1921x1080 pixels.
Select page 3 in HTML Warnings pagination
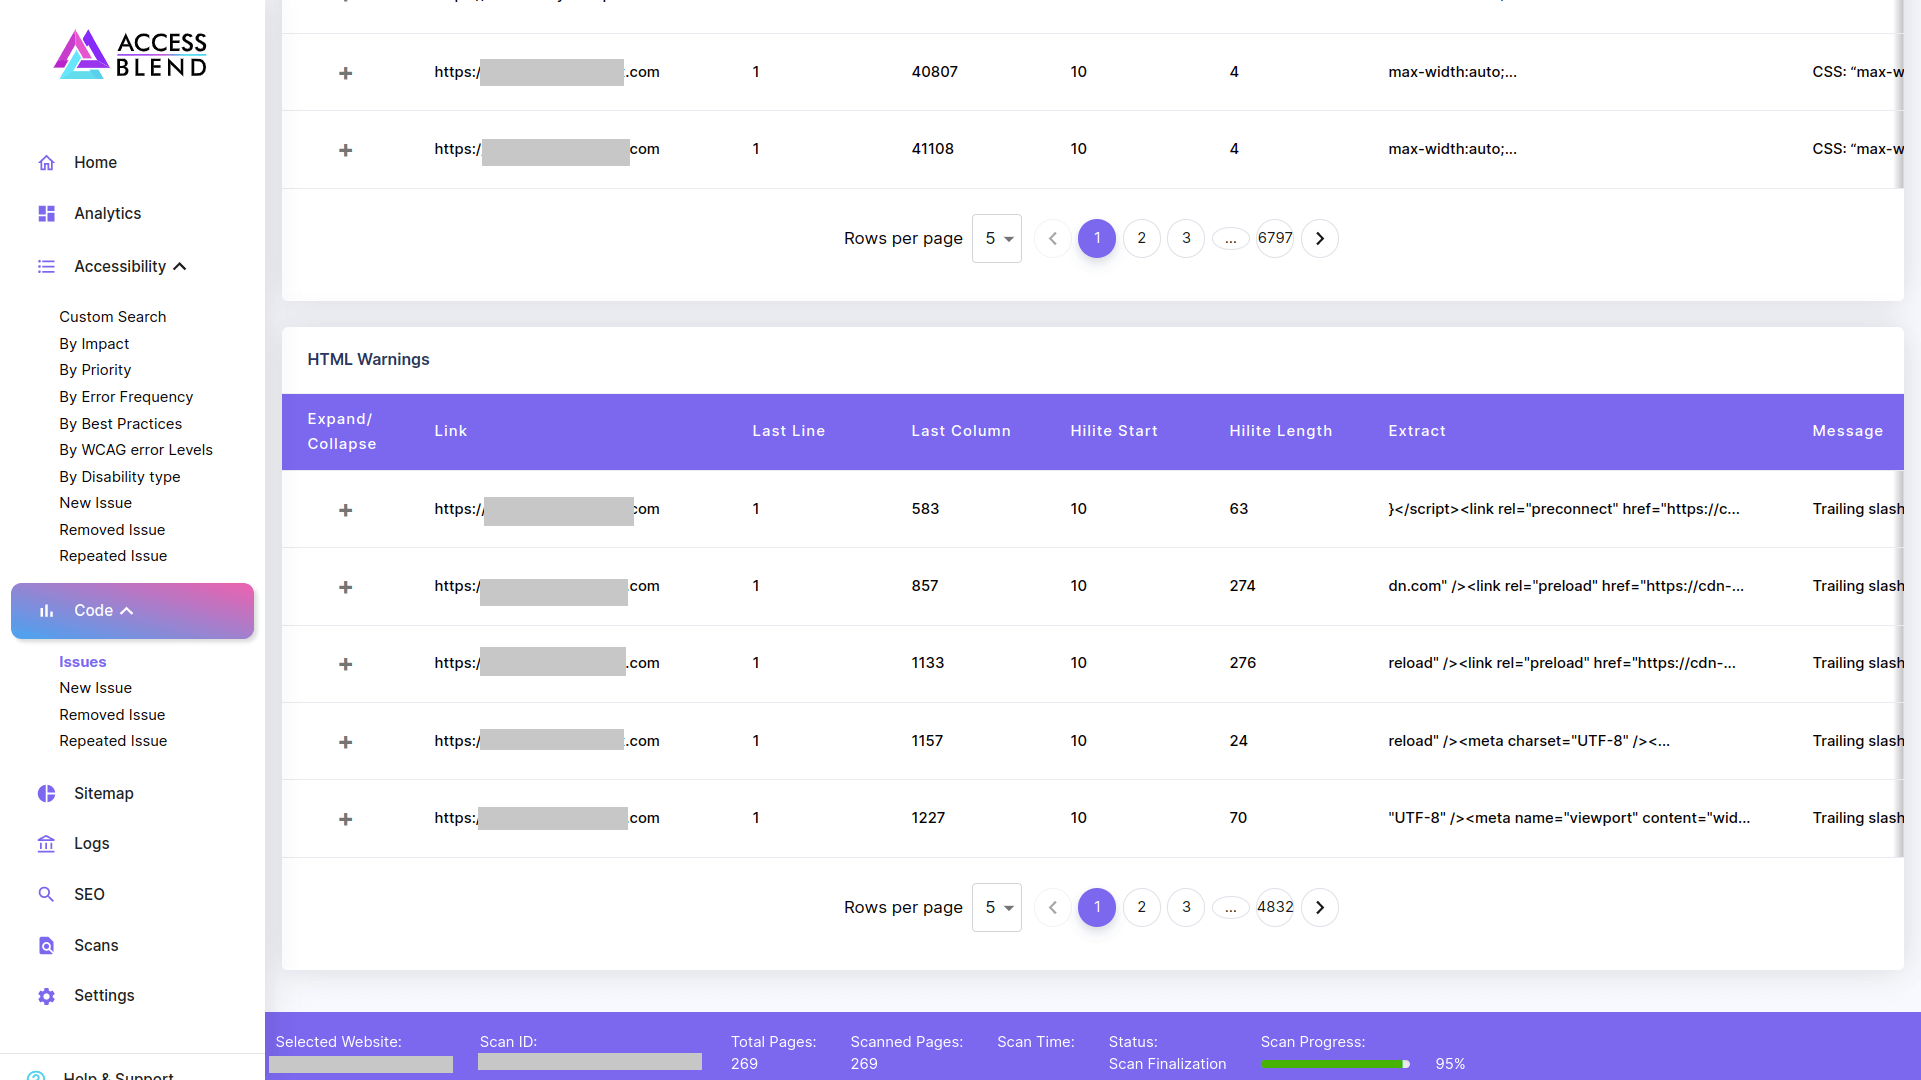pos(1187,908)
